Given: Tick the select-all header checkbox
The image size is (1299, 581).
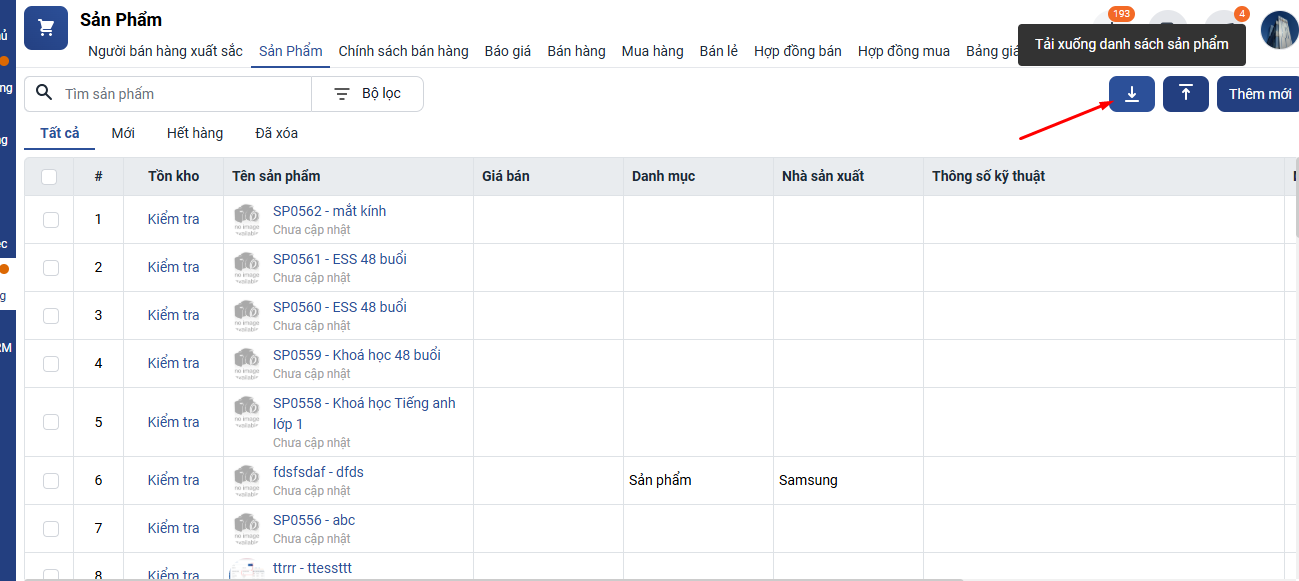Looking at the screenshot, I should [x=50, y=177].
